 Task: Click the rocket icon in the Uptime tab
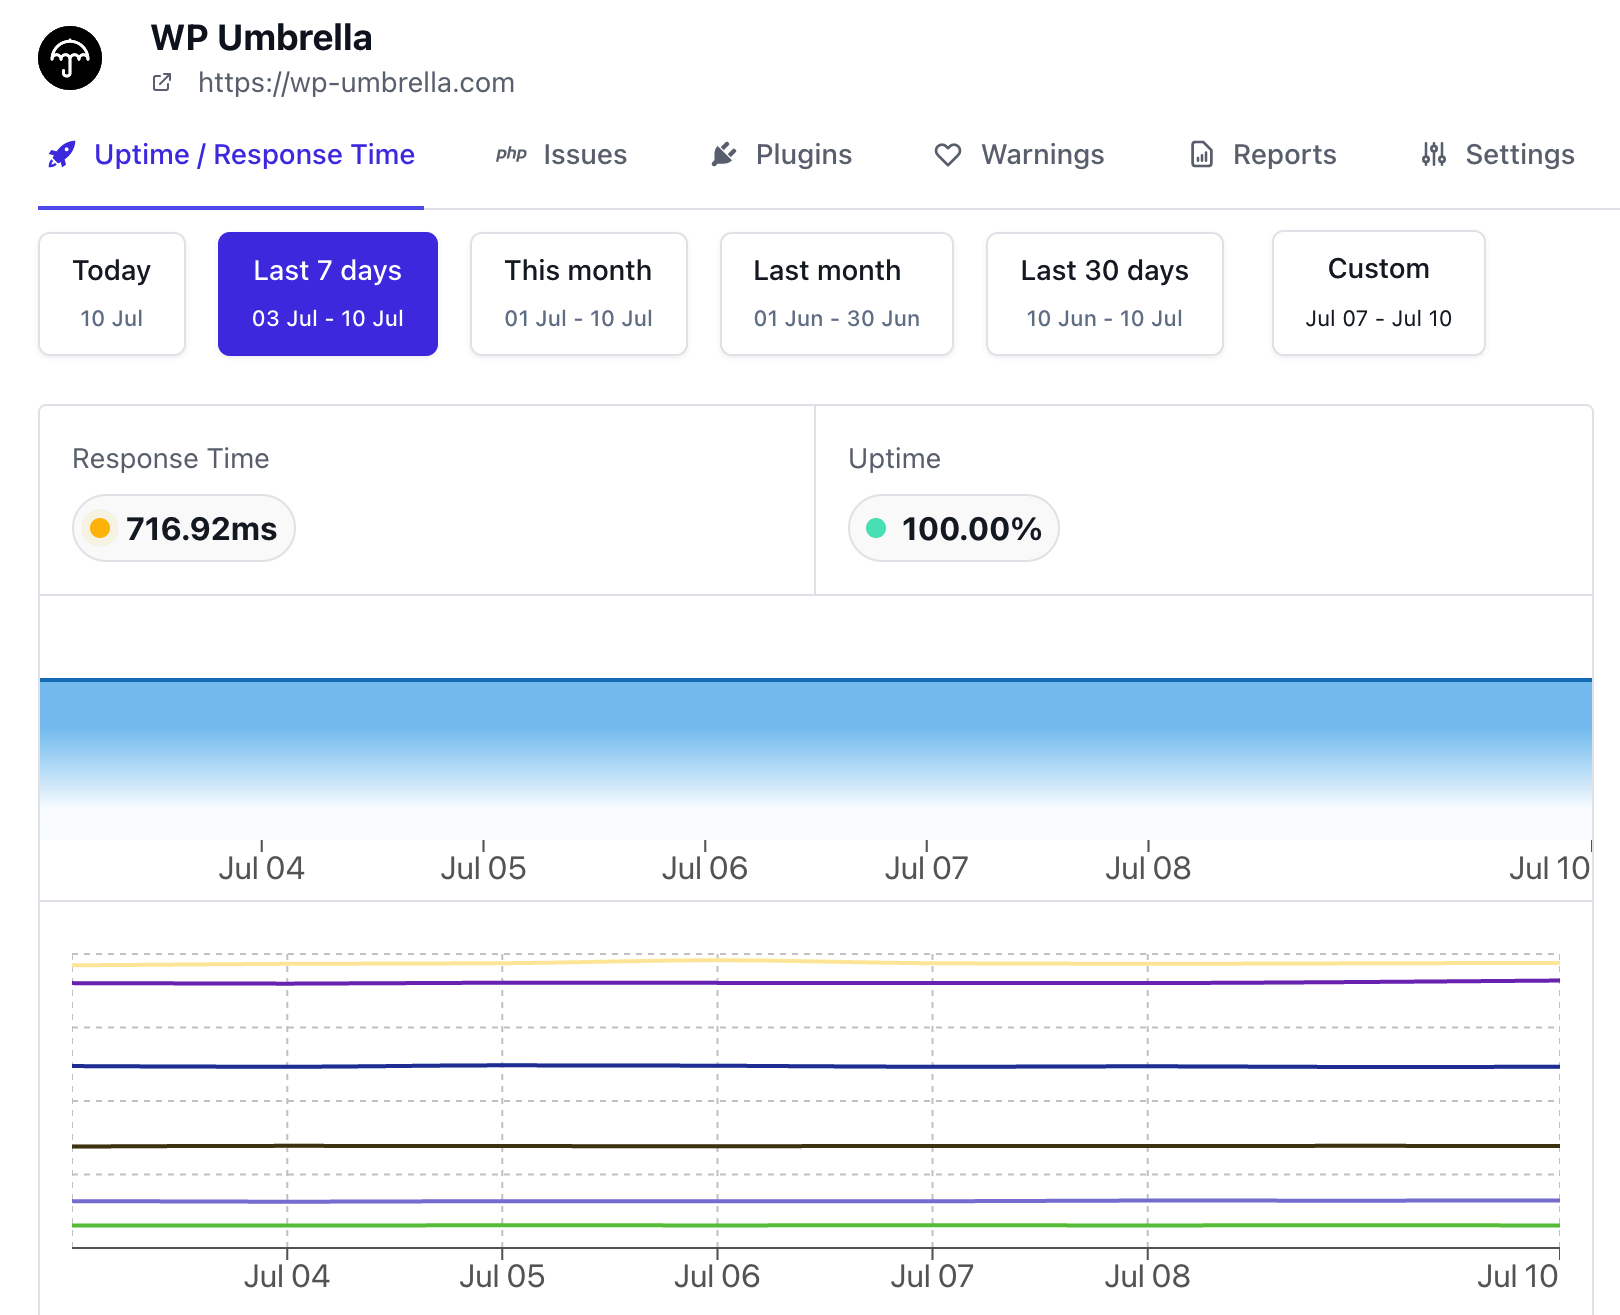point(62,155)
